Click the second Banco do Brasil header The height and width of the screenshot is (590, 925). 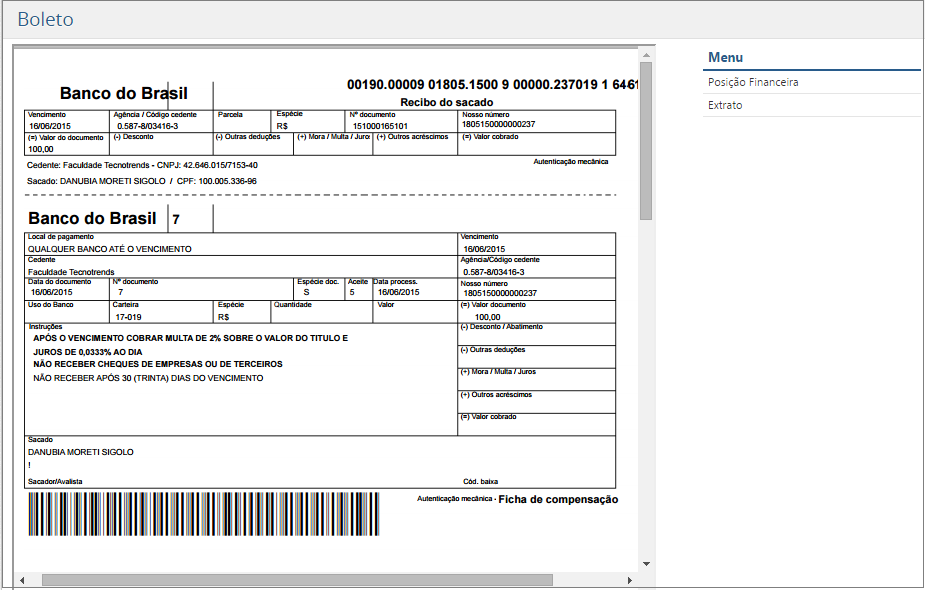click(95, 218)
